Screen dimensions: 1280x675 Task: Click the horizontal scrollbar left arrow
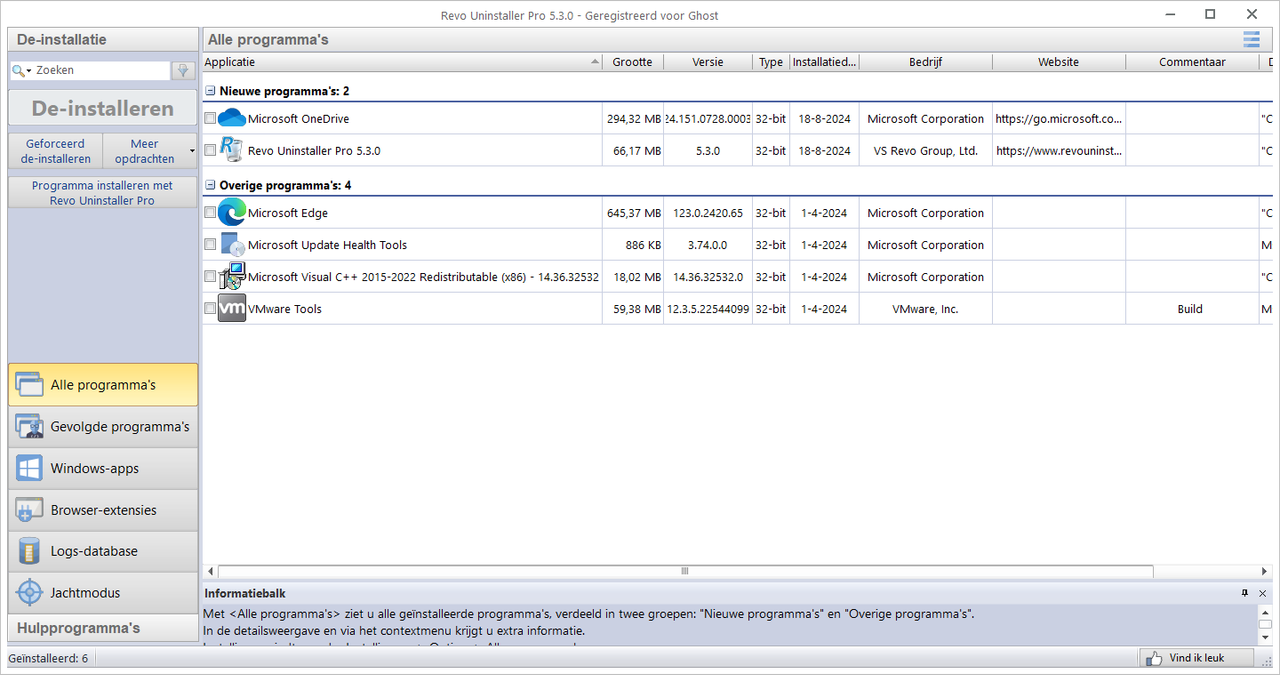pyautogui.click(x=210, y=572)
